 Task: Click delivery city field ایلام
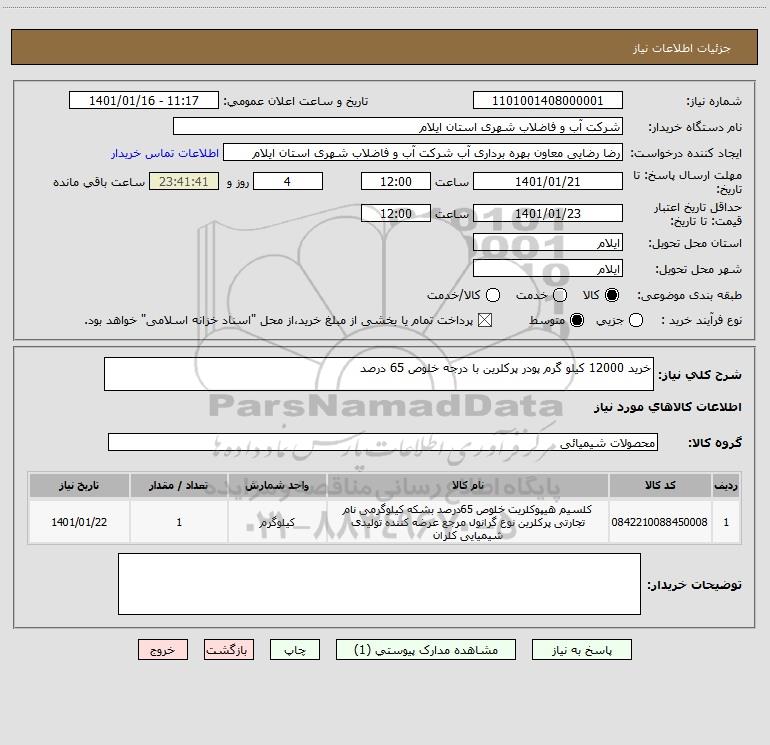click(x=548, y=269)
